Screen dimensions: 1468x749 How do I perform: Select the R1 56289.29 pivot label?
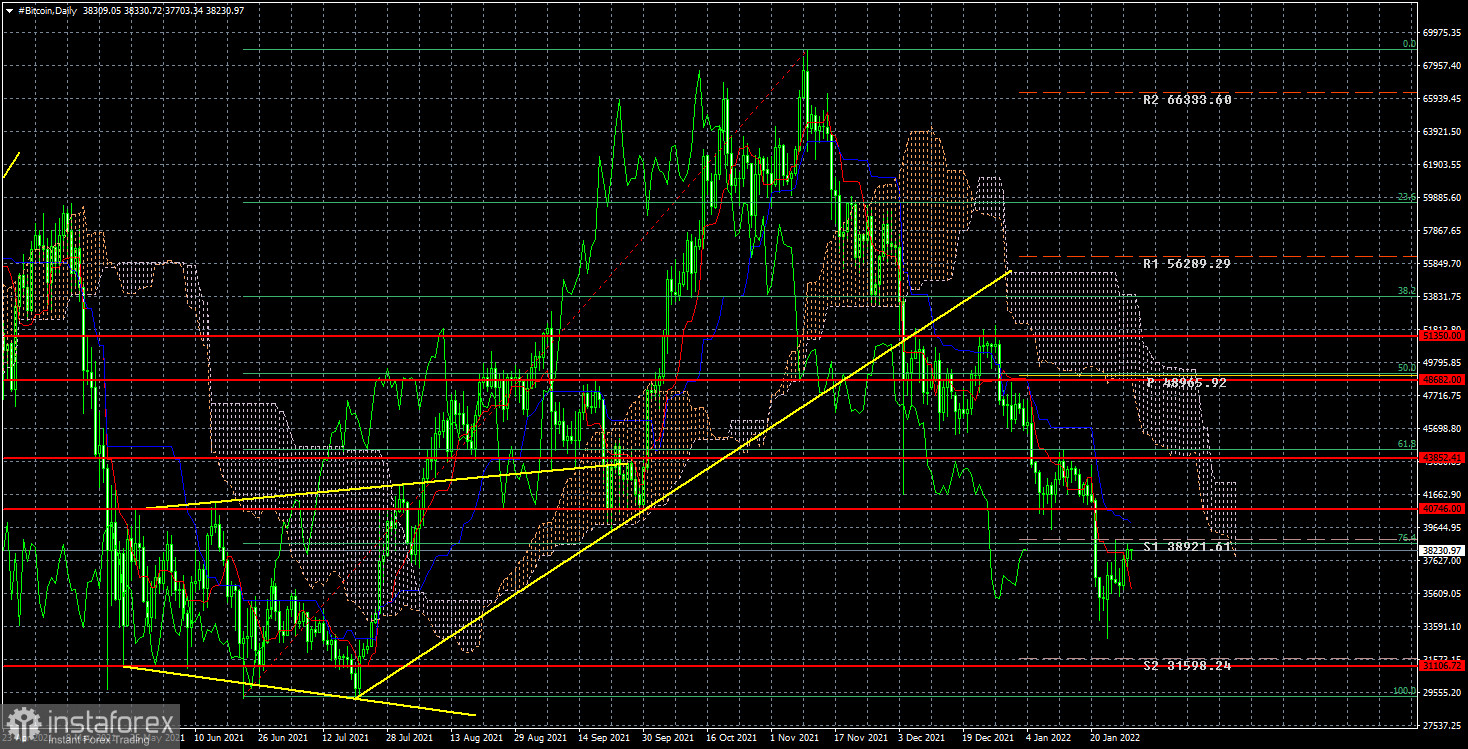tap(1188, 264)
